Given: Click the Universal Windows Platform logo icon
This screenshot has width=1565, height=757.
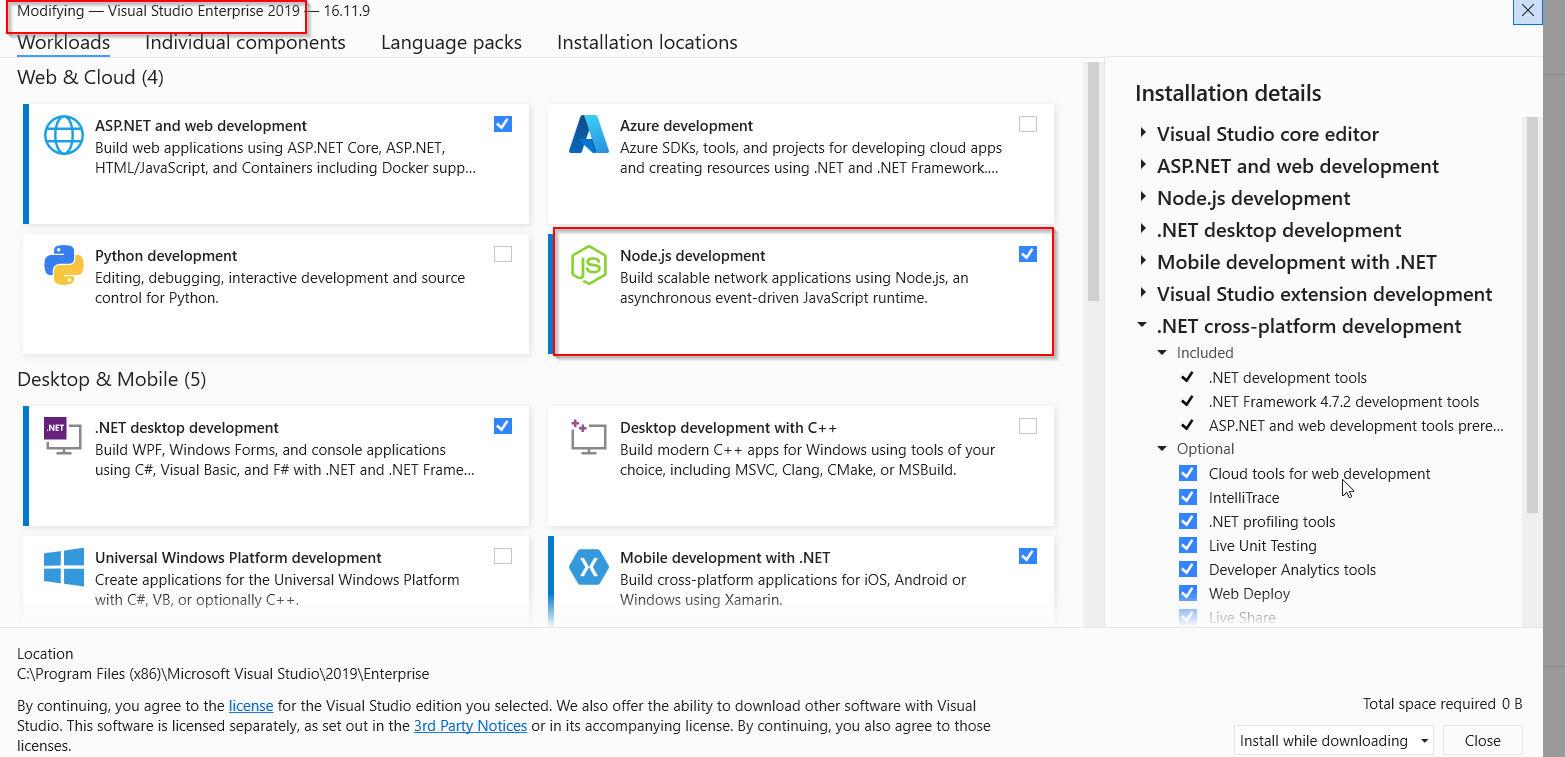Looking at the screenshot, I should [64, 567].
